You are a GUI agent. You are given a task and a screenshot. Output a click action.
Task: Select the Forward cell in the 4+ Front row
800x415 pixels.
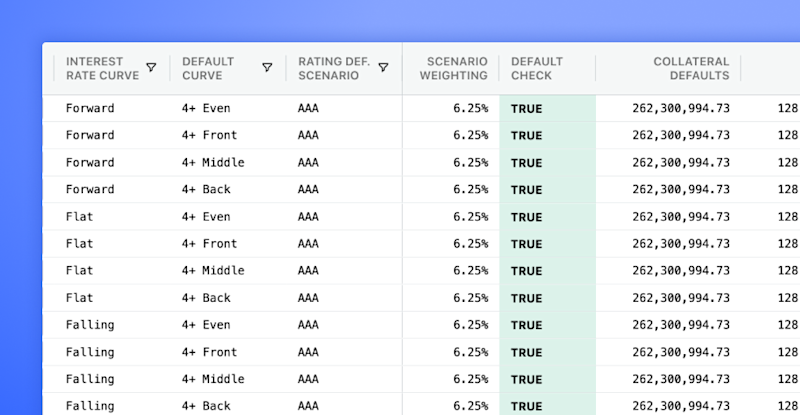pyautogui.click(x=90, y=135)
